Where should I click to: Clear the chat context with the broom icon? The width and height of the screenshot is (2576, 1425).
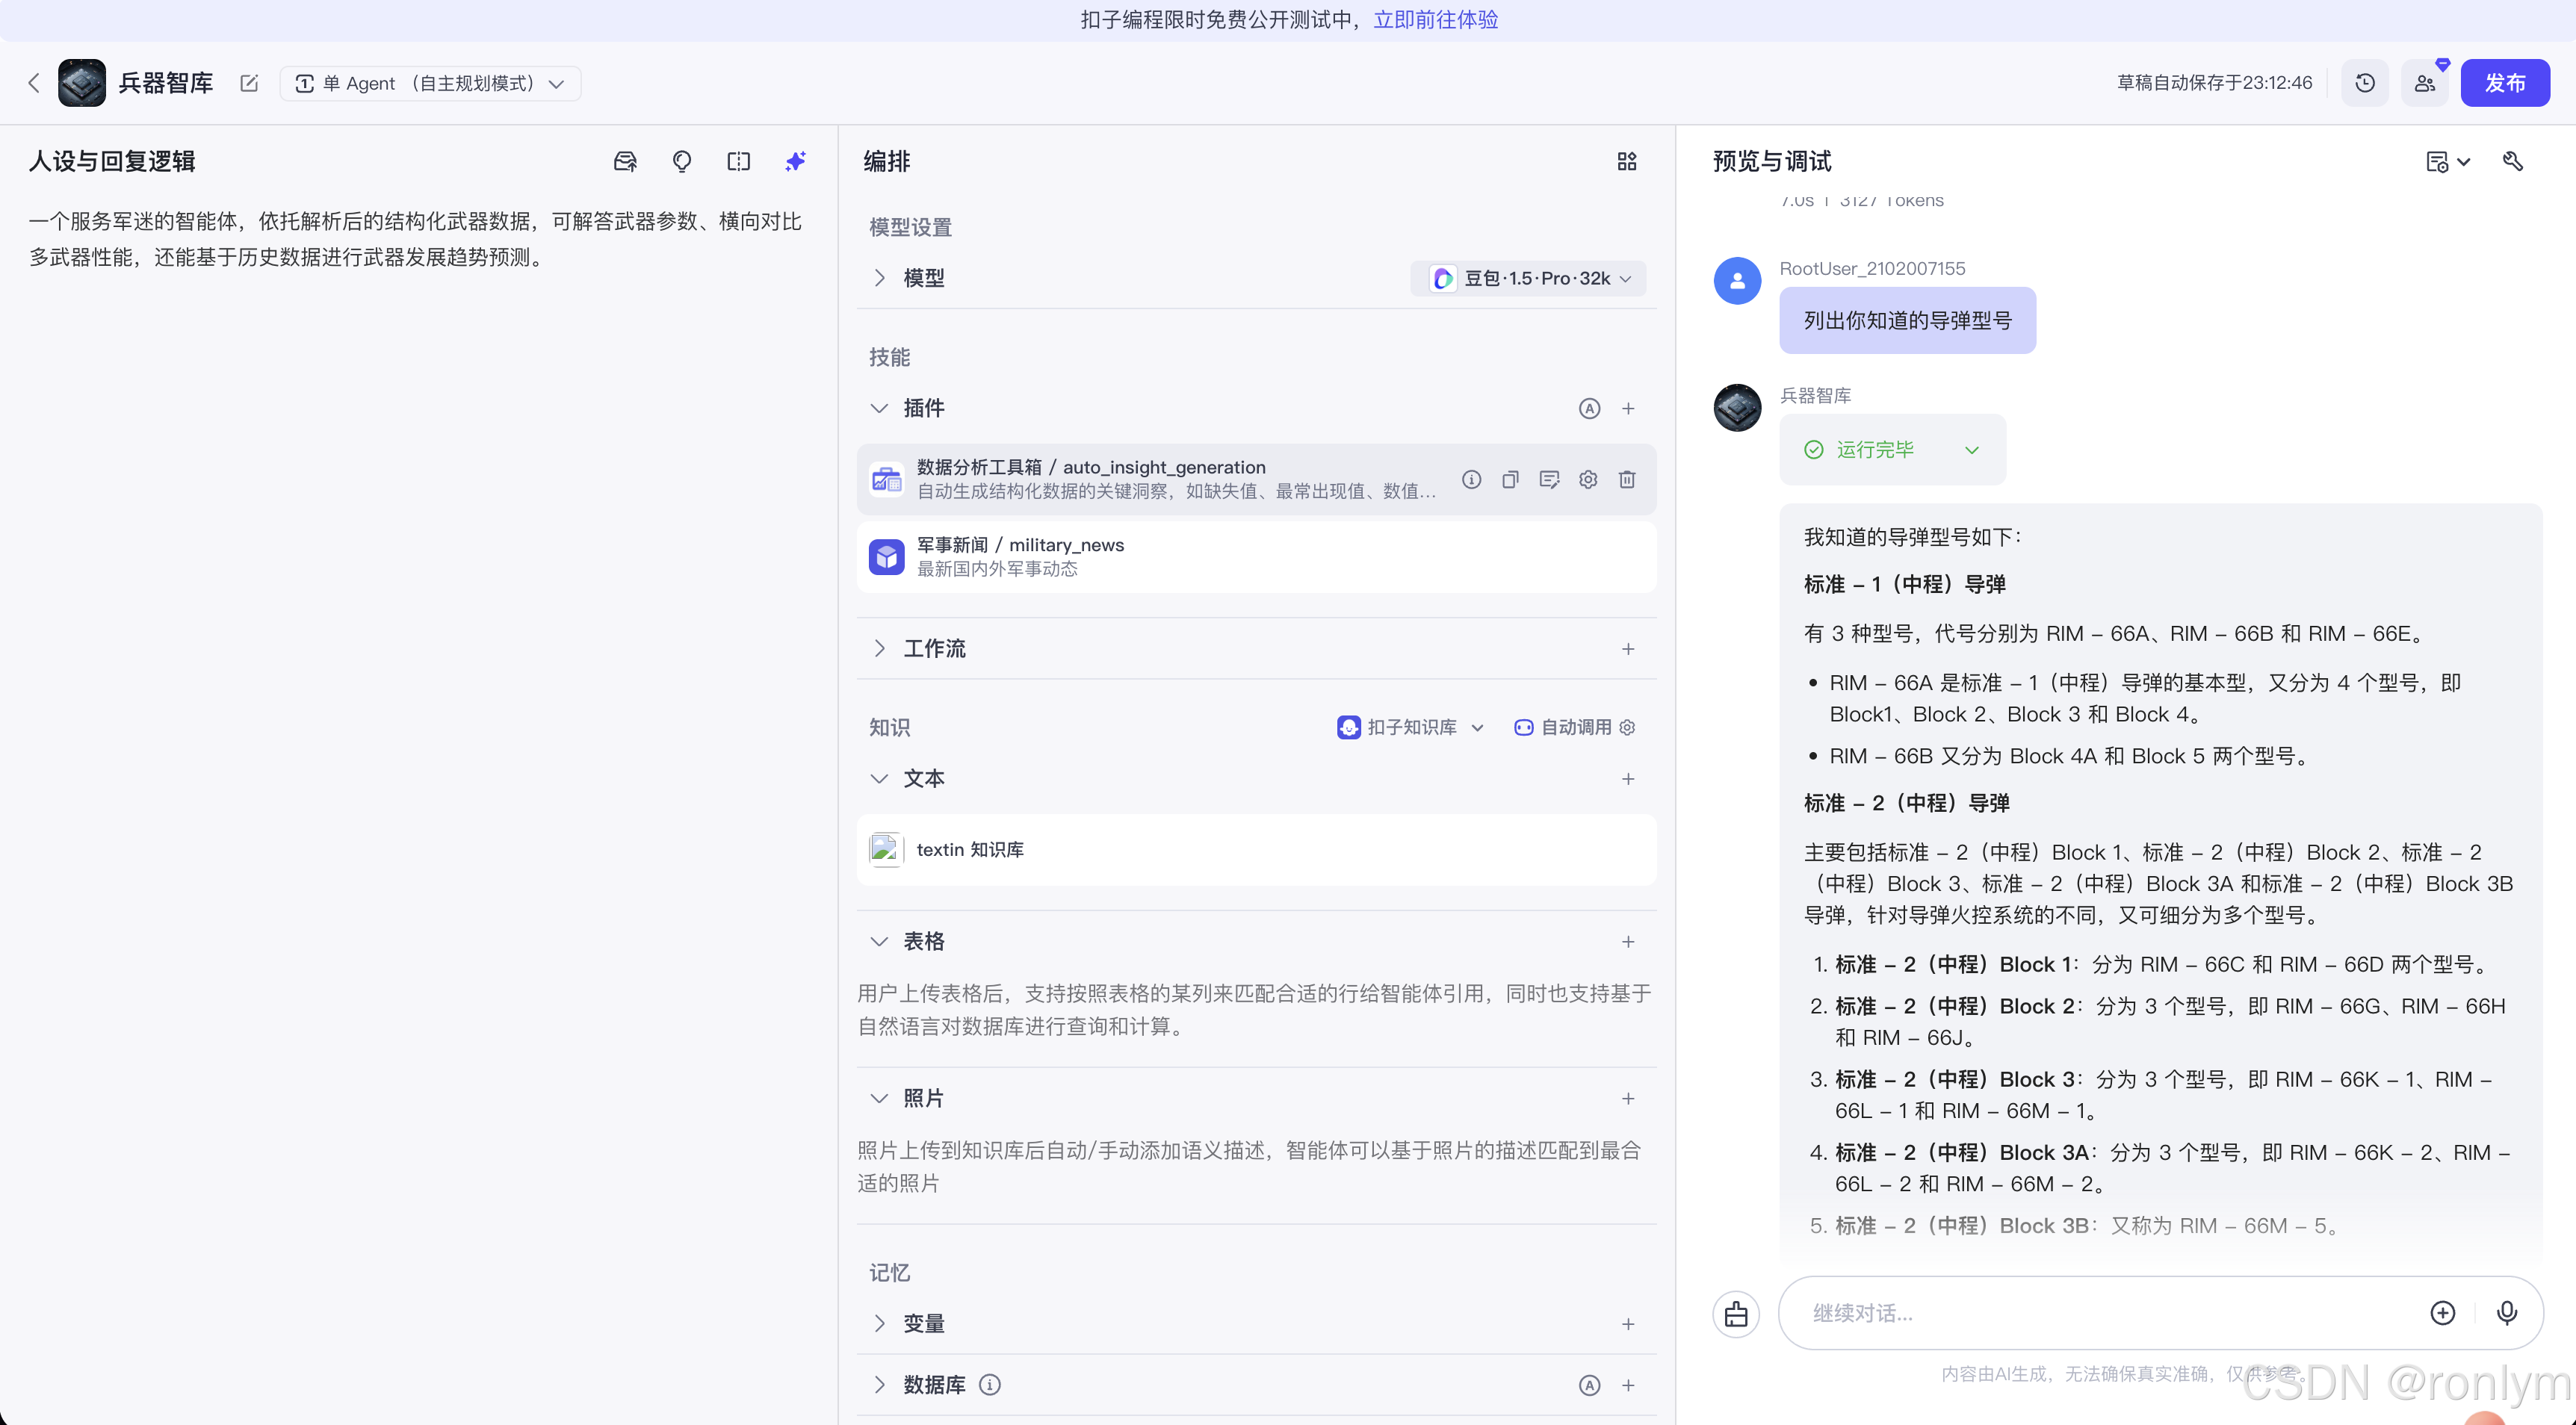coord(1736,1313)
